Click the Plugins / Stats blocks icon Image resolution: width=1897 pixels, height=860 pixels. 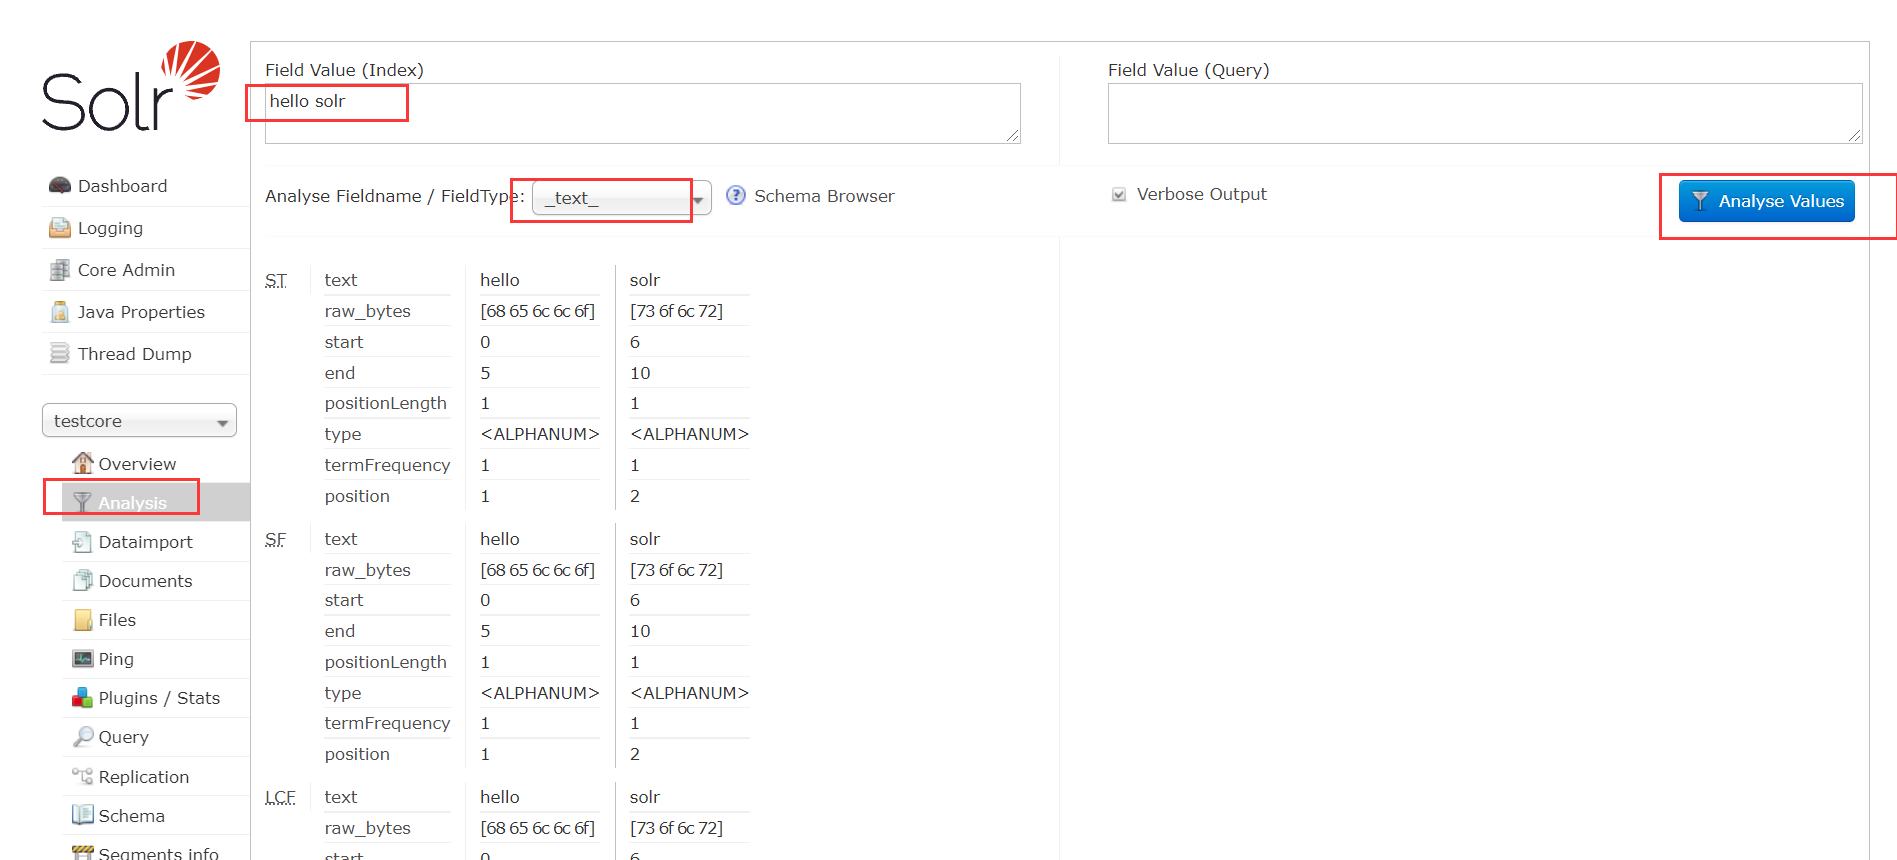coord(82,698)
